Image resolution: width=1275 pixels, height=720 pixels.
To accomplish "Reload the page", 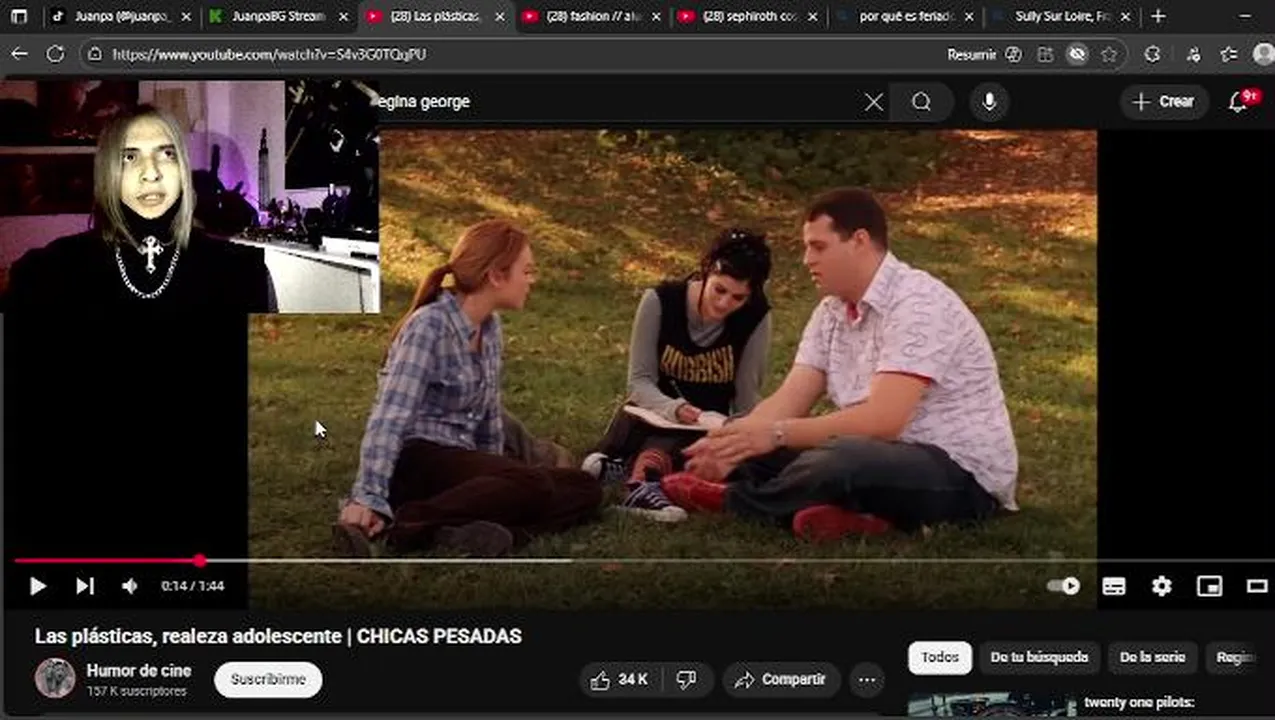I will (x=55, y=54).
